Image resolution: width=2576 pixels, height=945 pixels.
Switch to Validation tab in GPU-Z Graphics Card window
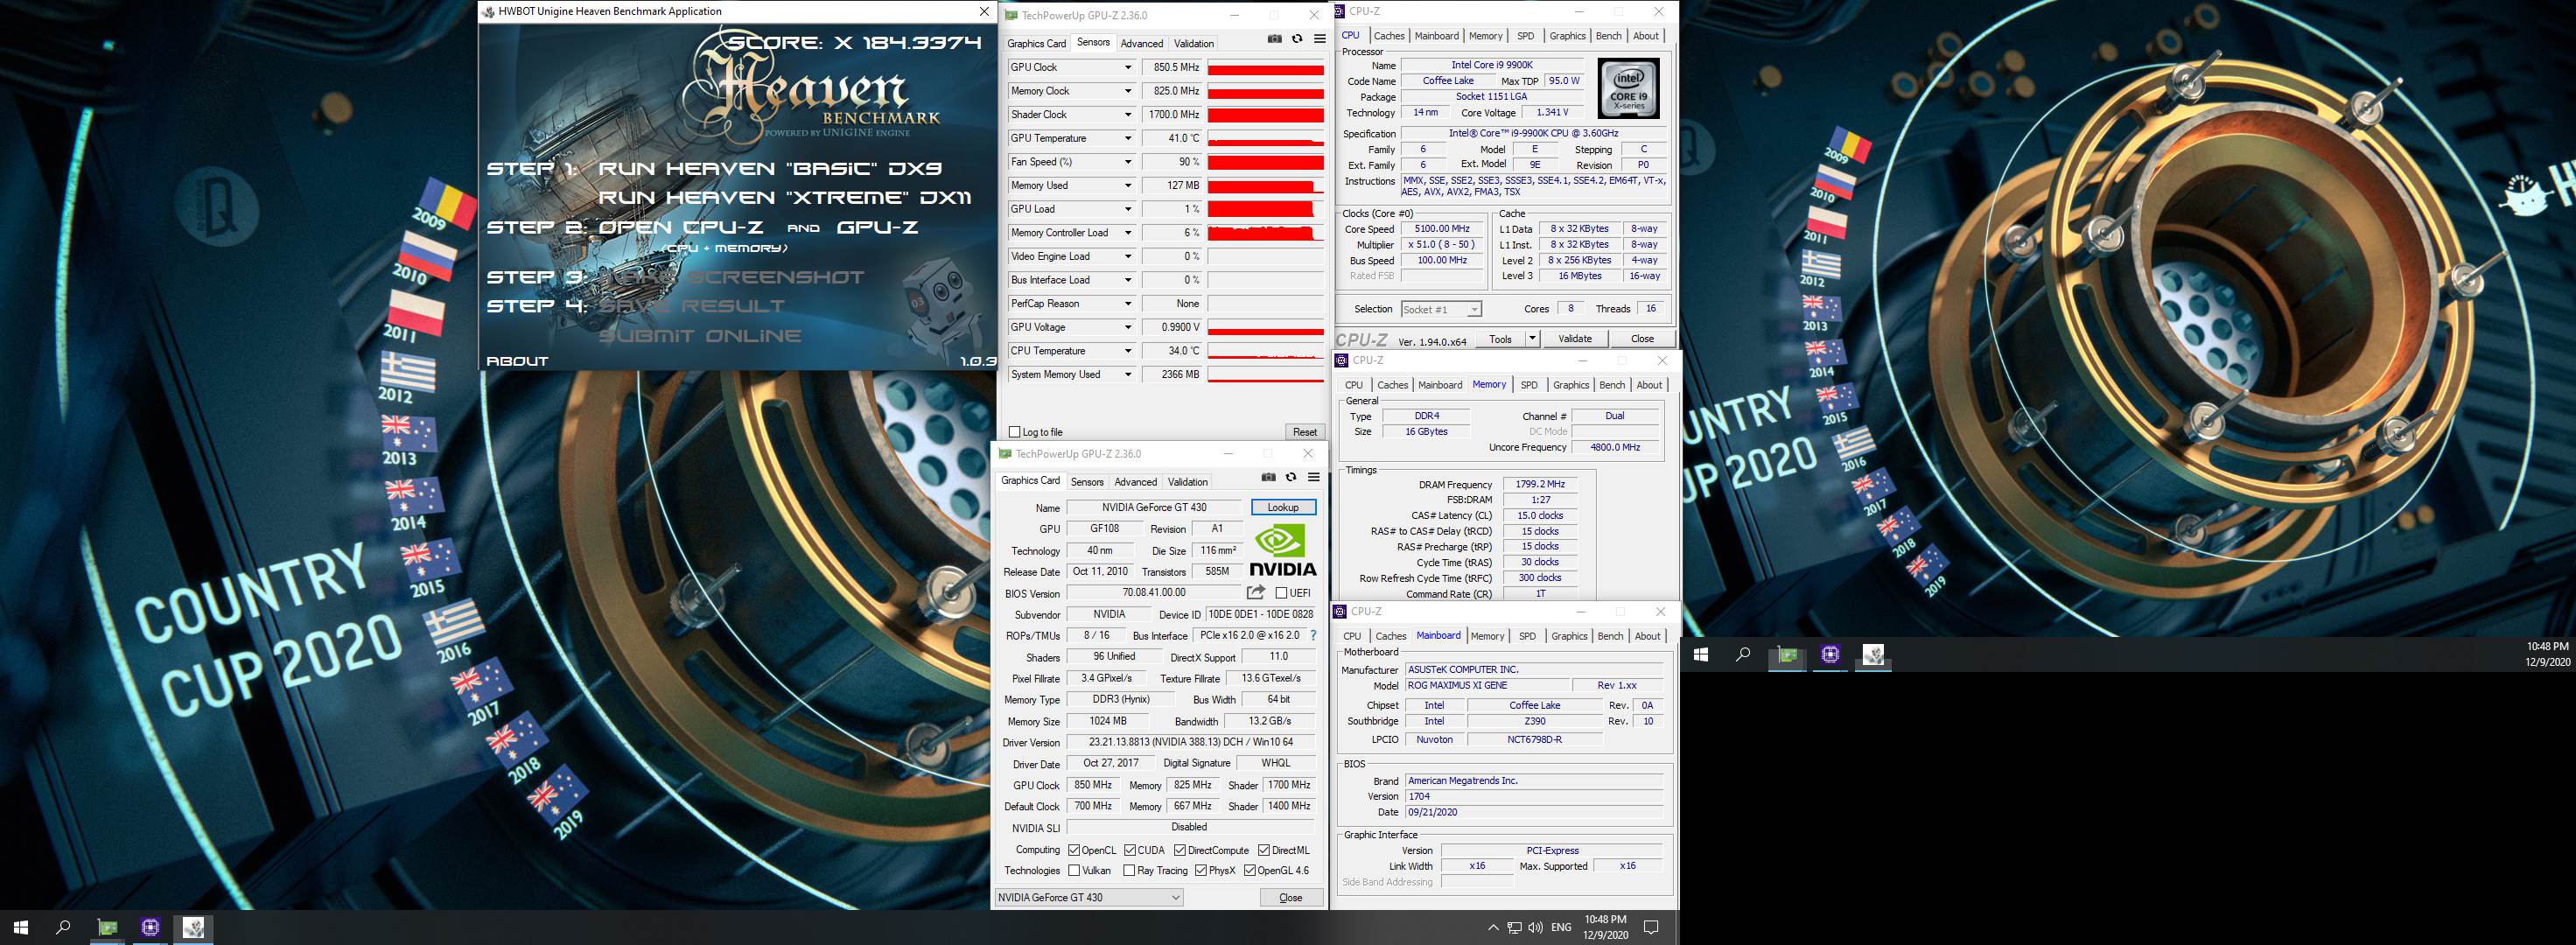tap(1188, 481)
